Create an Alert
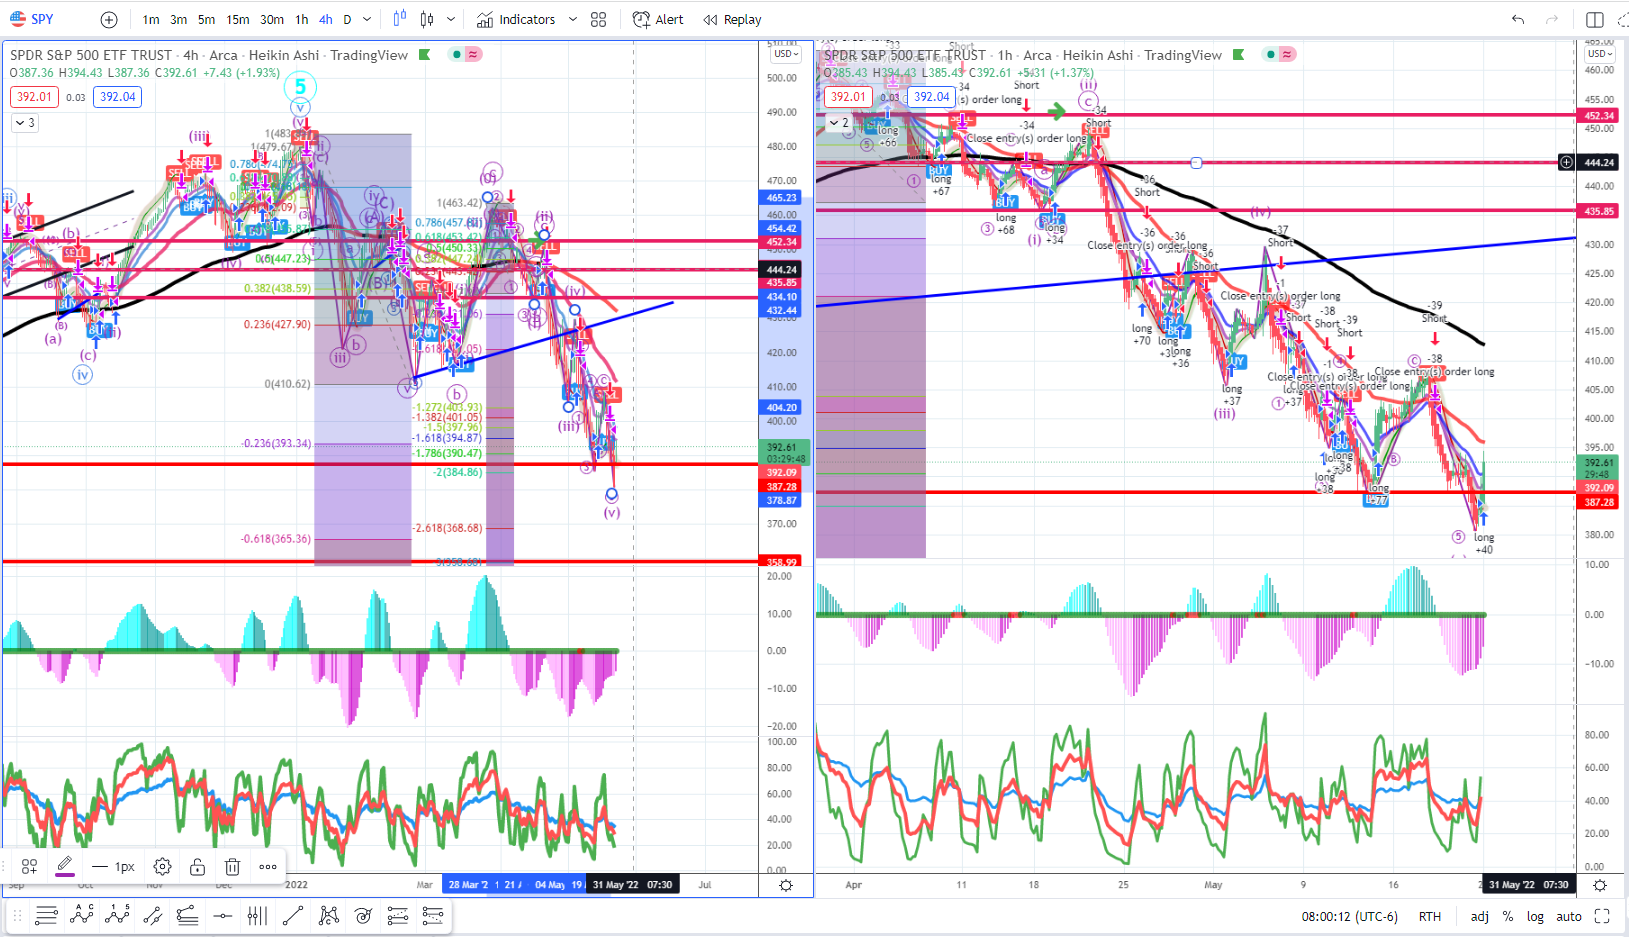This screenshot has width=1629, height=937. [658, 20]
